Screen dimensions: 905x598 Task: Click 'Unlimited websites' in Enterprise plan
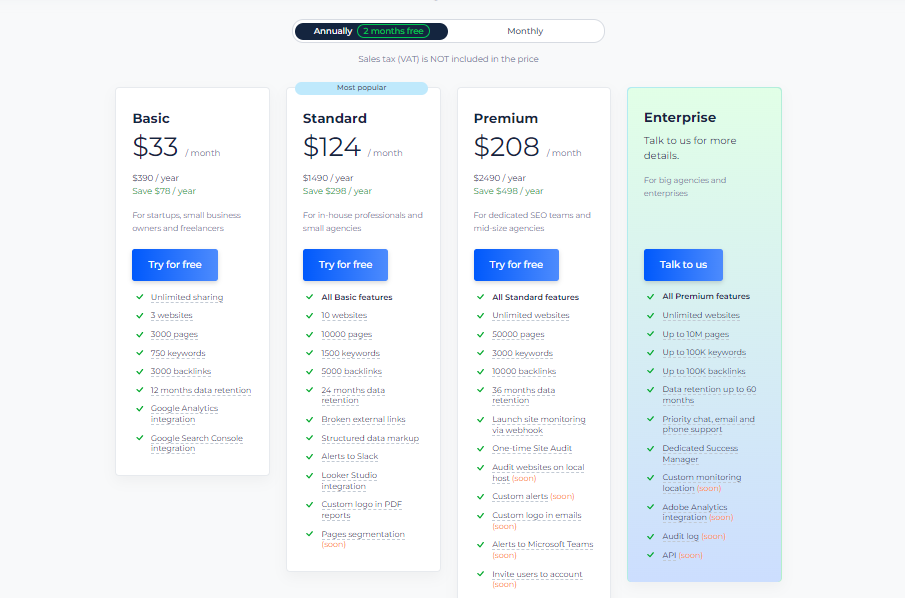(x=701, y=316)
